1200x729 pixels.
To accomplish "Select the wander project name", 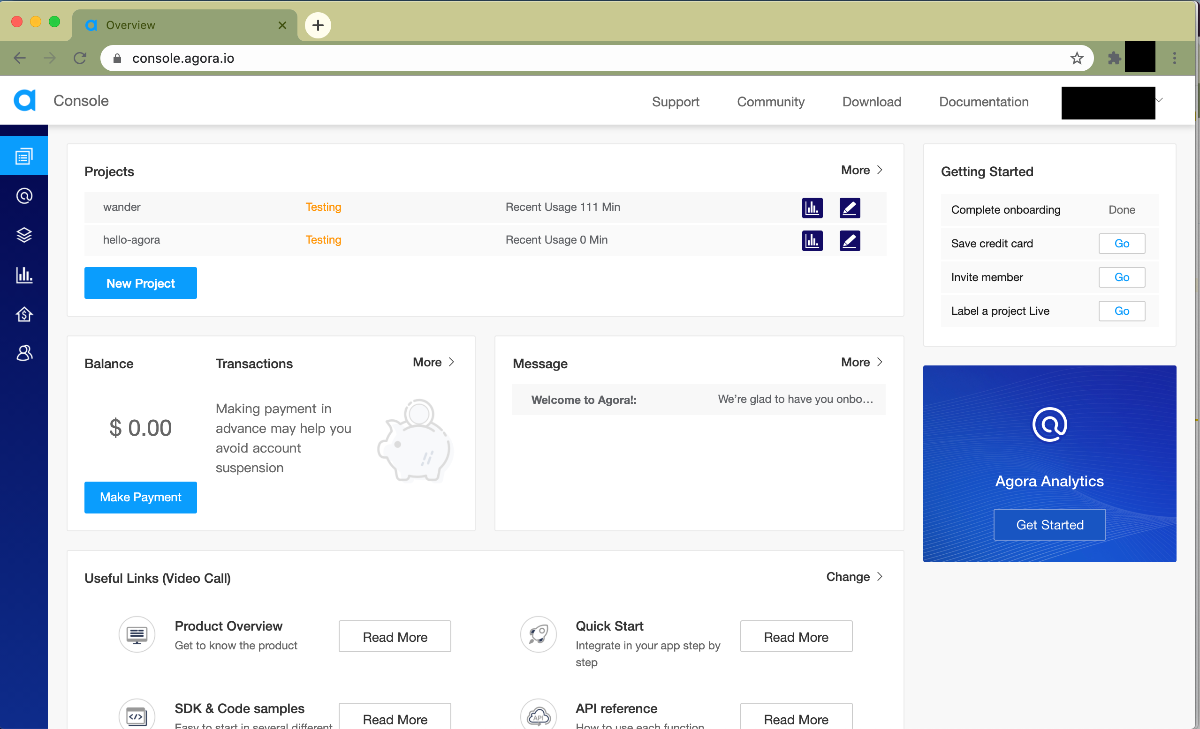I will click(x=122, y=207).
